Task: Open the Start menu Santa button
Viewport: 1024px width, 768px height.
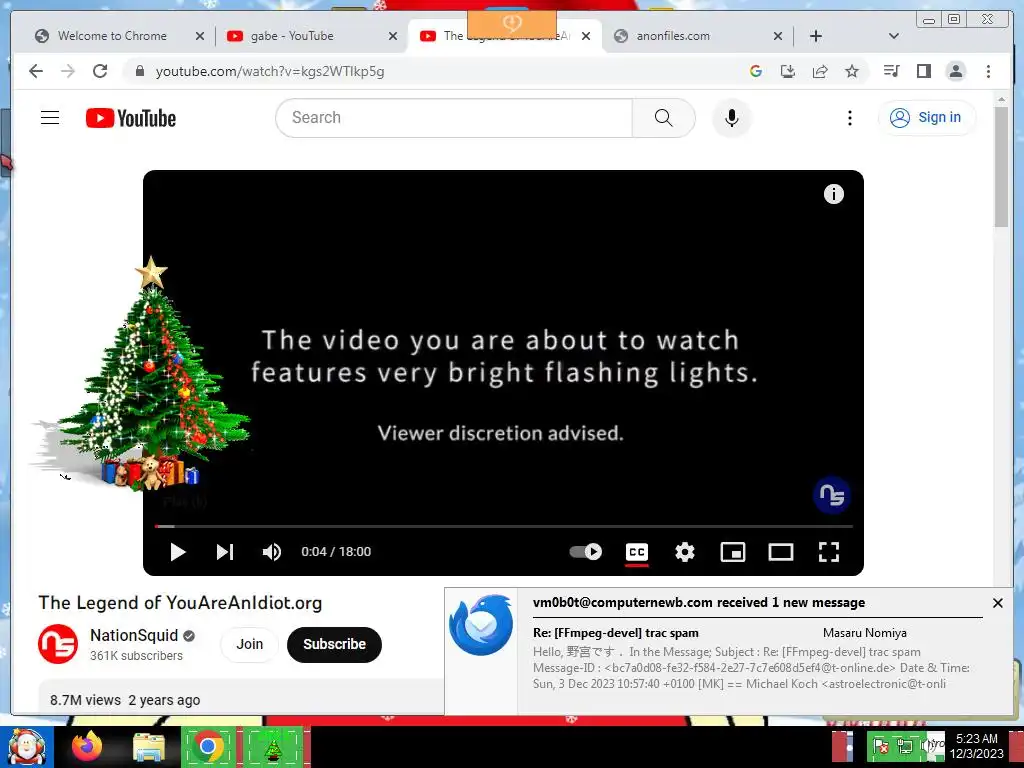Action: tap(26, 747)
